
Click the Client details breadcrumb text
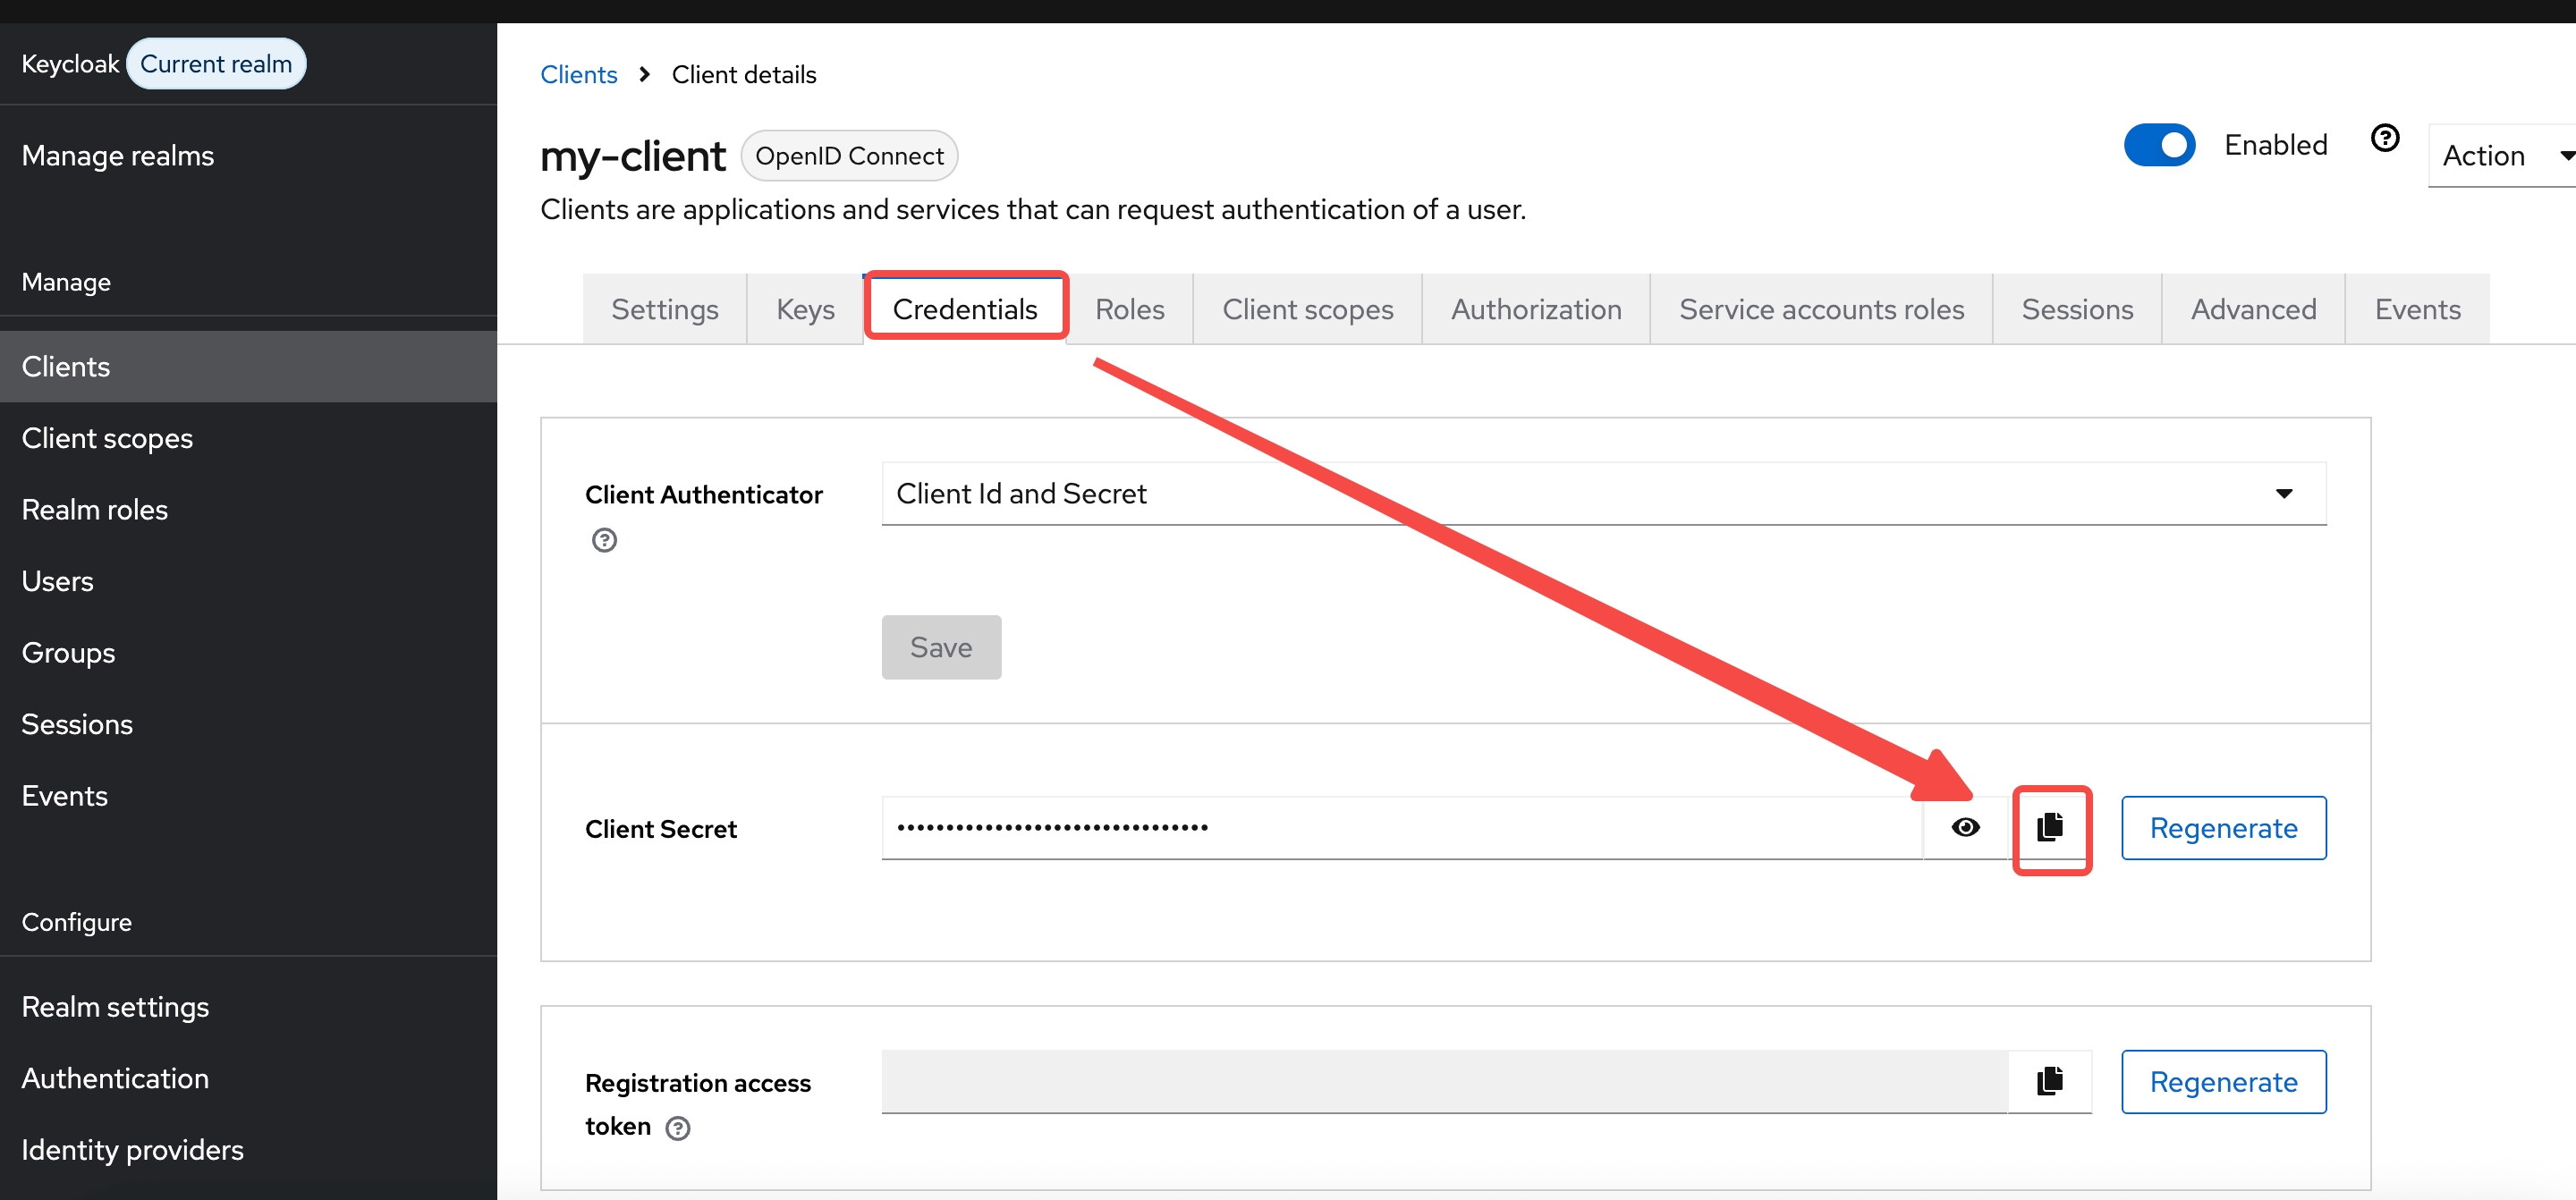pyautogui.click(x=744, y=75)
